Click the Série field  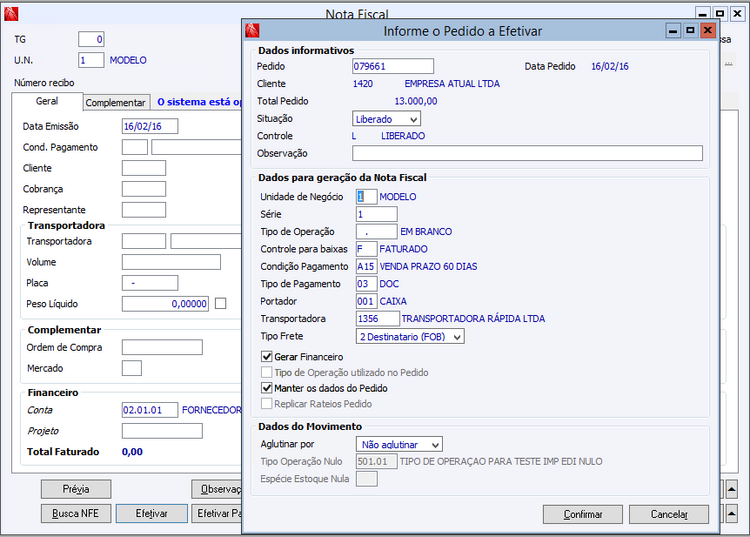tap(376, 214)
